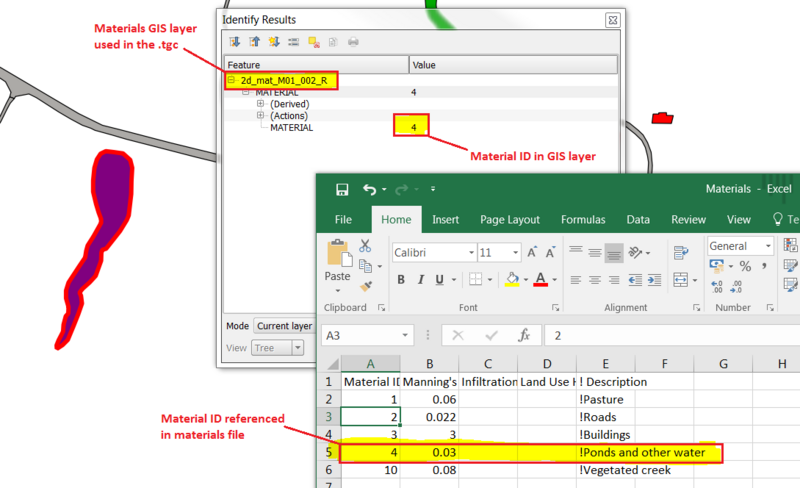This screenshot has width=800, height=488.
Task: Click Merge and Center icon
Action: [681, 279]
